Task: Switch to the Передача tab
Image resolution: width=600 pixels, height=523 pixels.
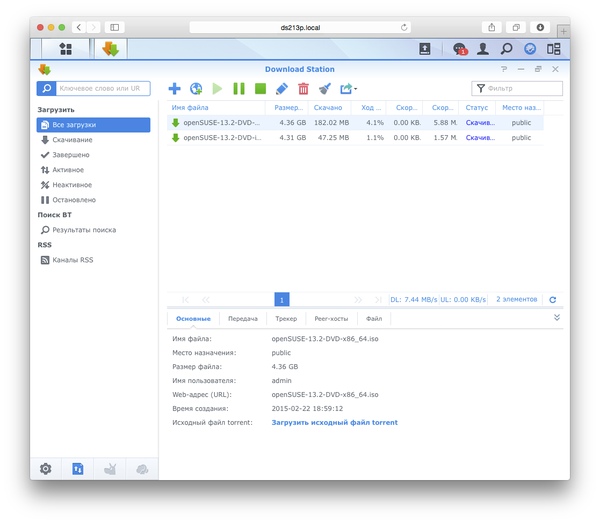Action: click(243, 318)
